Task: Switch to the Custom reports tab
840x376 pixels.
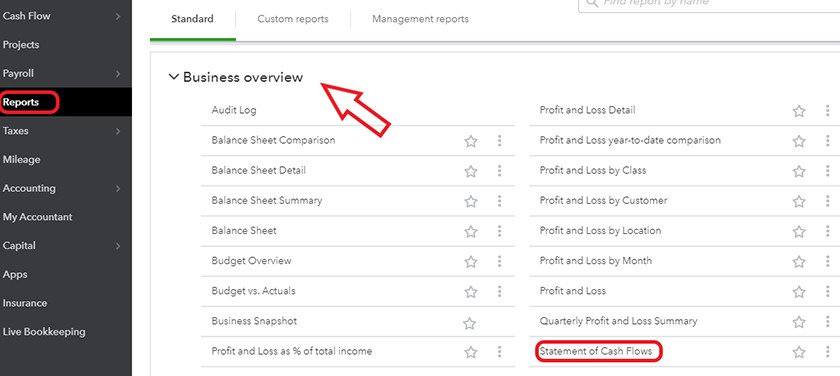Action: click(293, 19)
